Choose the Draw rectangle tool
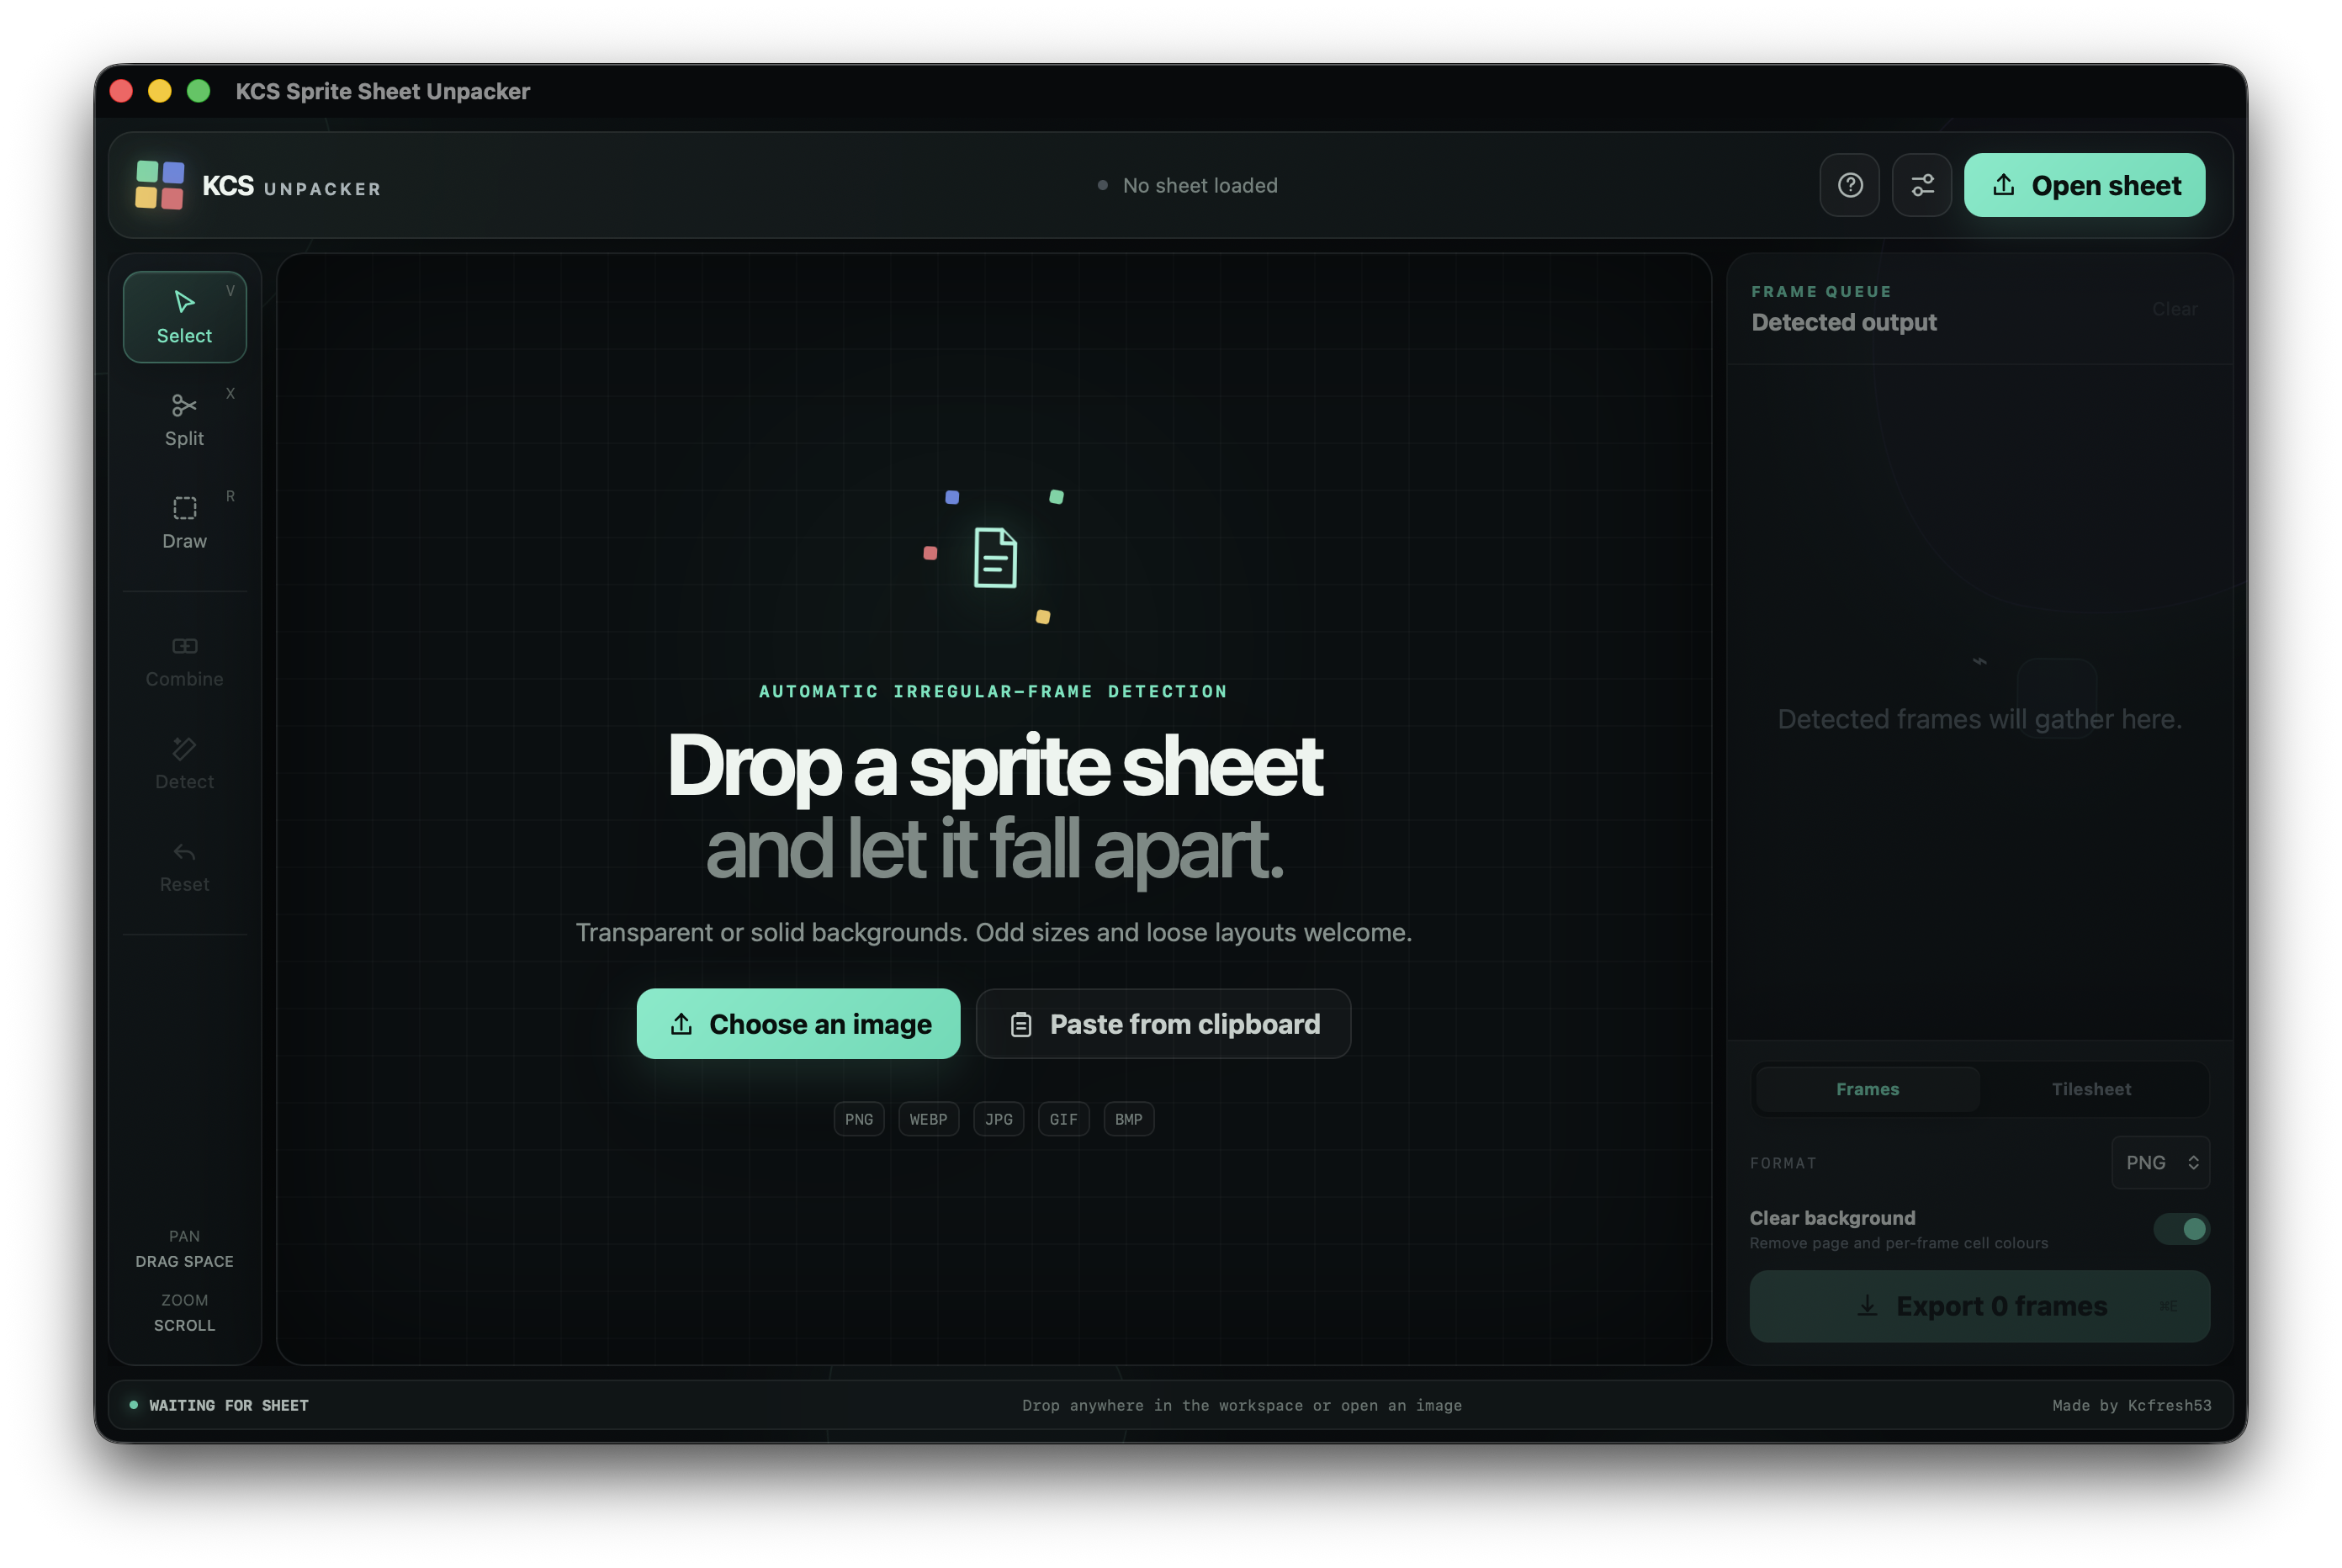The image size is (2342, 1568). click(x=185, y=523)
